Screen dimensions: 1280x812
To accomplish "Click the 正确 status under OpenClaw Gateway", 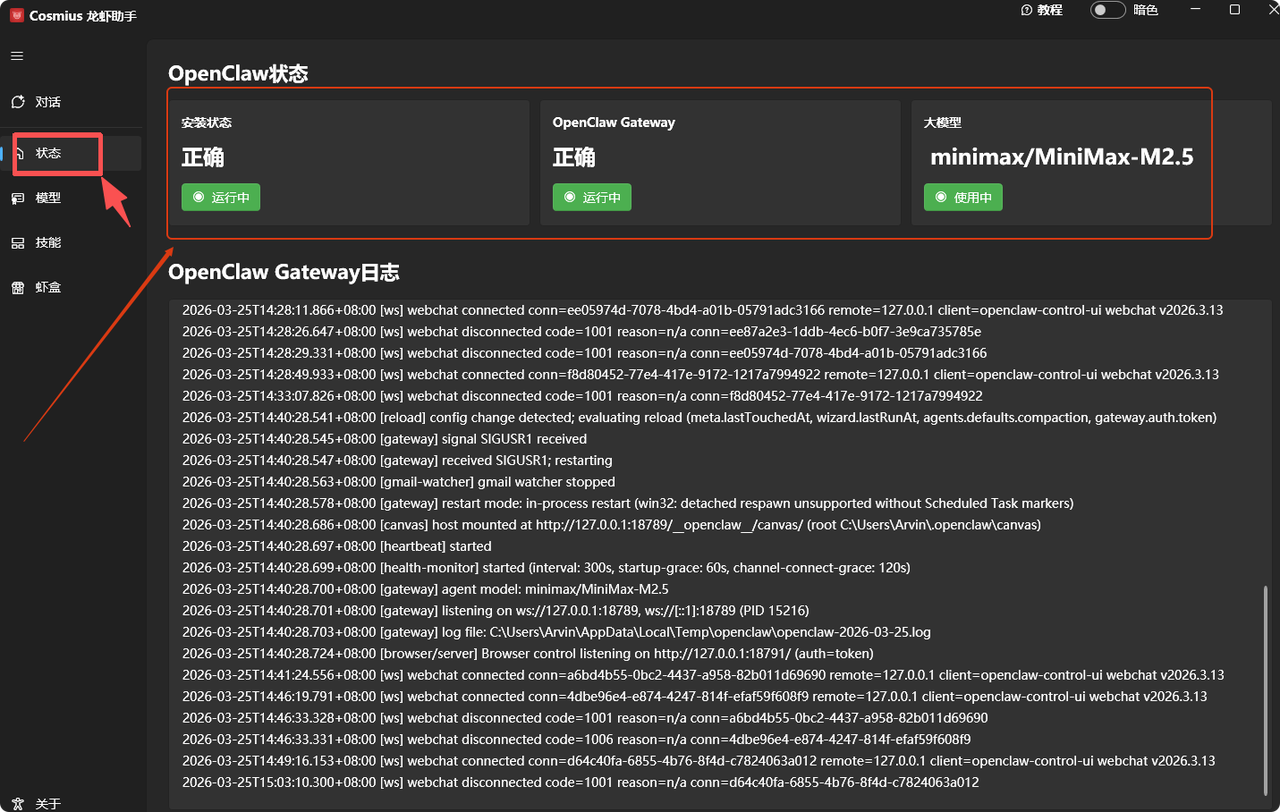I will (574, 157).
